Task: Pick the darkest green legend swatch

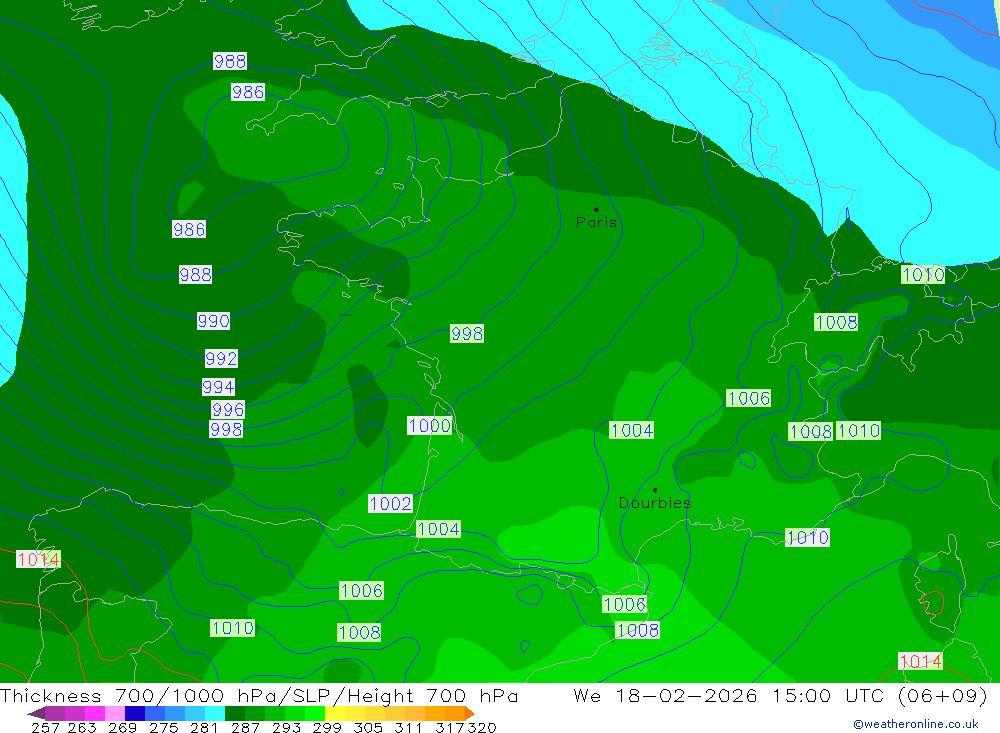Action: point(235,713)
